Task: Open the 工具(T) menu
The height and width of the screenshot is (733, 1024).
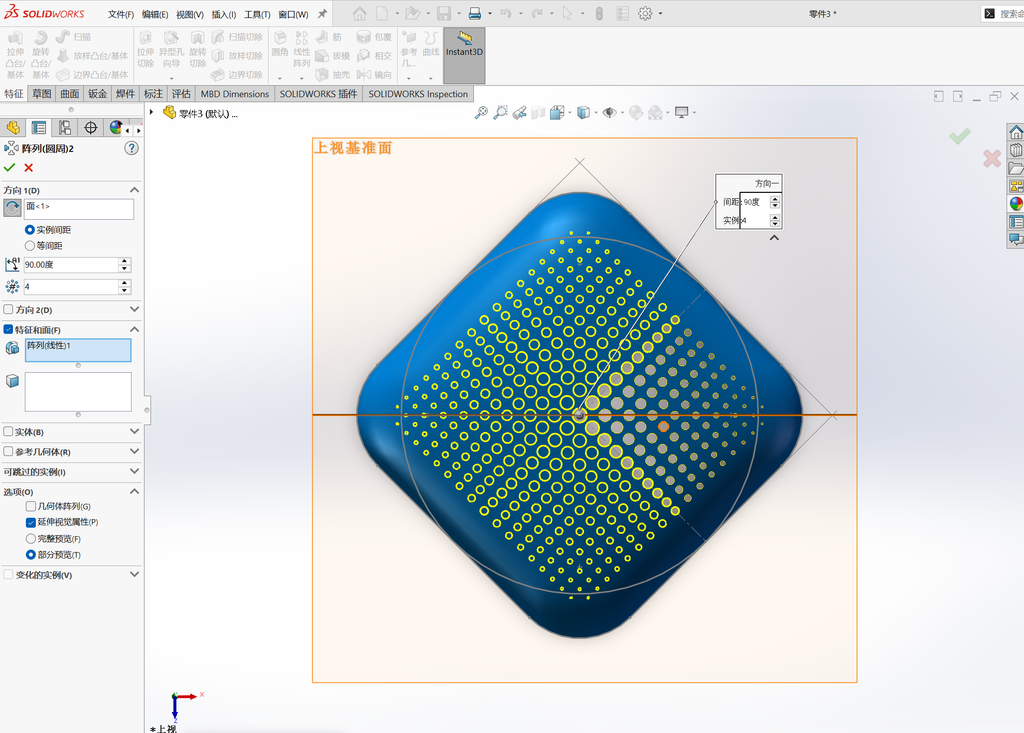Action: 257,14
